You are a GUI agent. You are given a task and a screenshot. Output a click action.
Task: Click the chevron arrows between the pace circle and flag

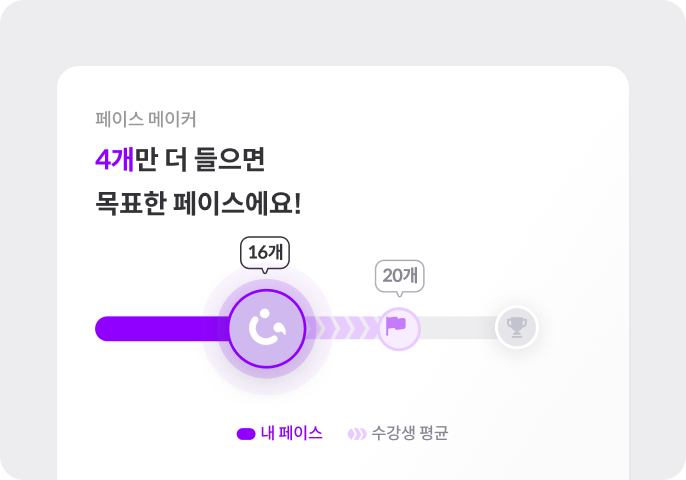coord(342,328)
